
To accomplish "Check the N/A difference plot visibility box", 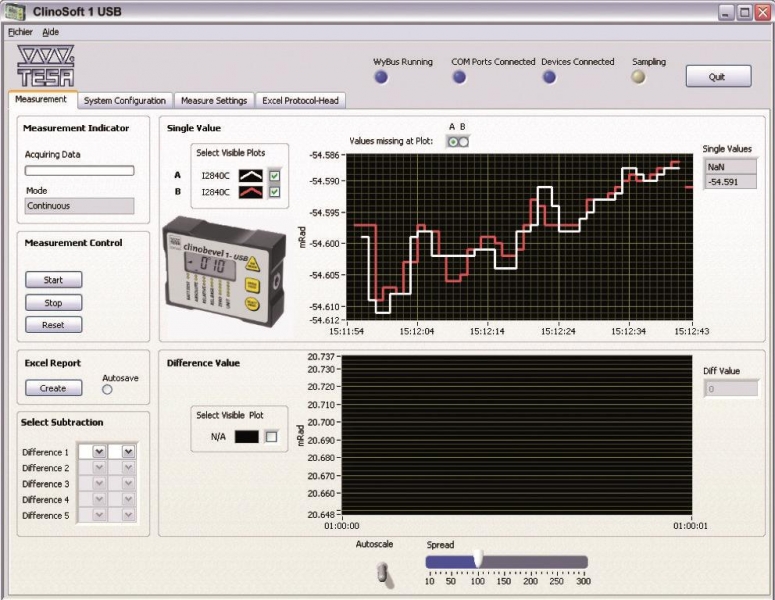I will click(271, 436).
